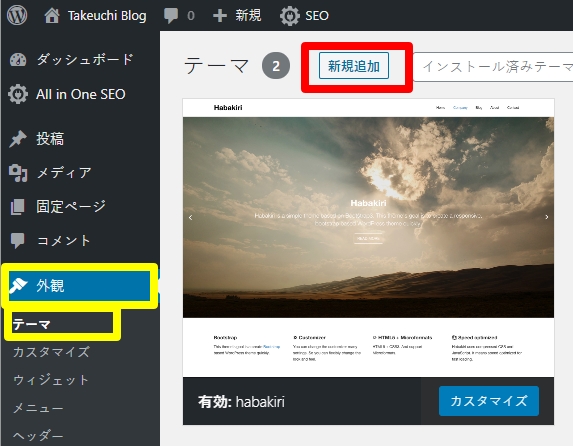The height and width of the screenshot is (446, 573).
Task: Open the ヘッダー submenu item
Action: coord(38,436)
